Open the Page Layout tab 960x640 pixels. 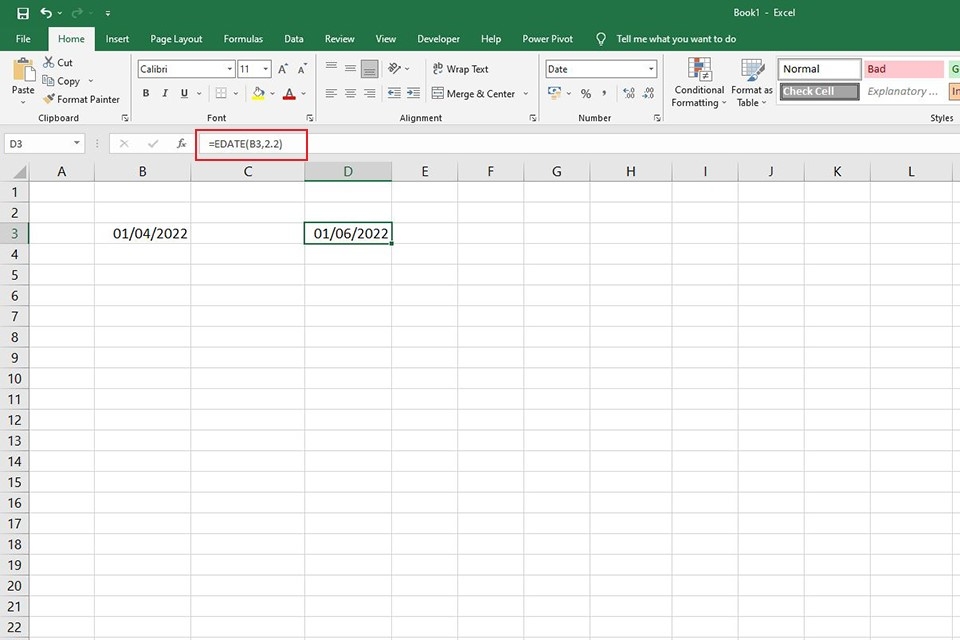[176, 39]
